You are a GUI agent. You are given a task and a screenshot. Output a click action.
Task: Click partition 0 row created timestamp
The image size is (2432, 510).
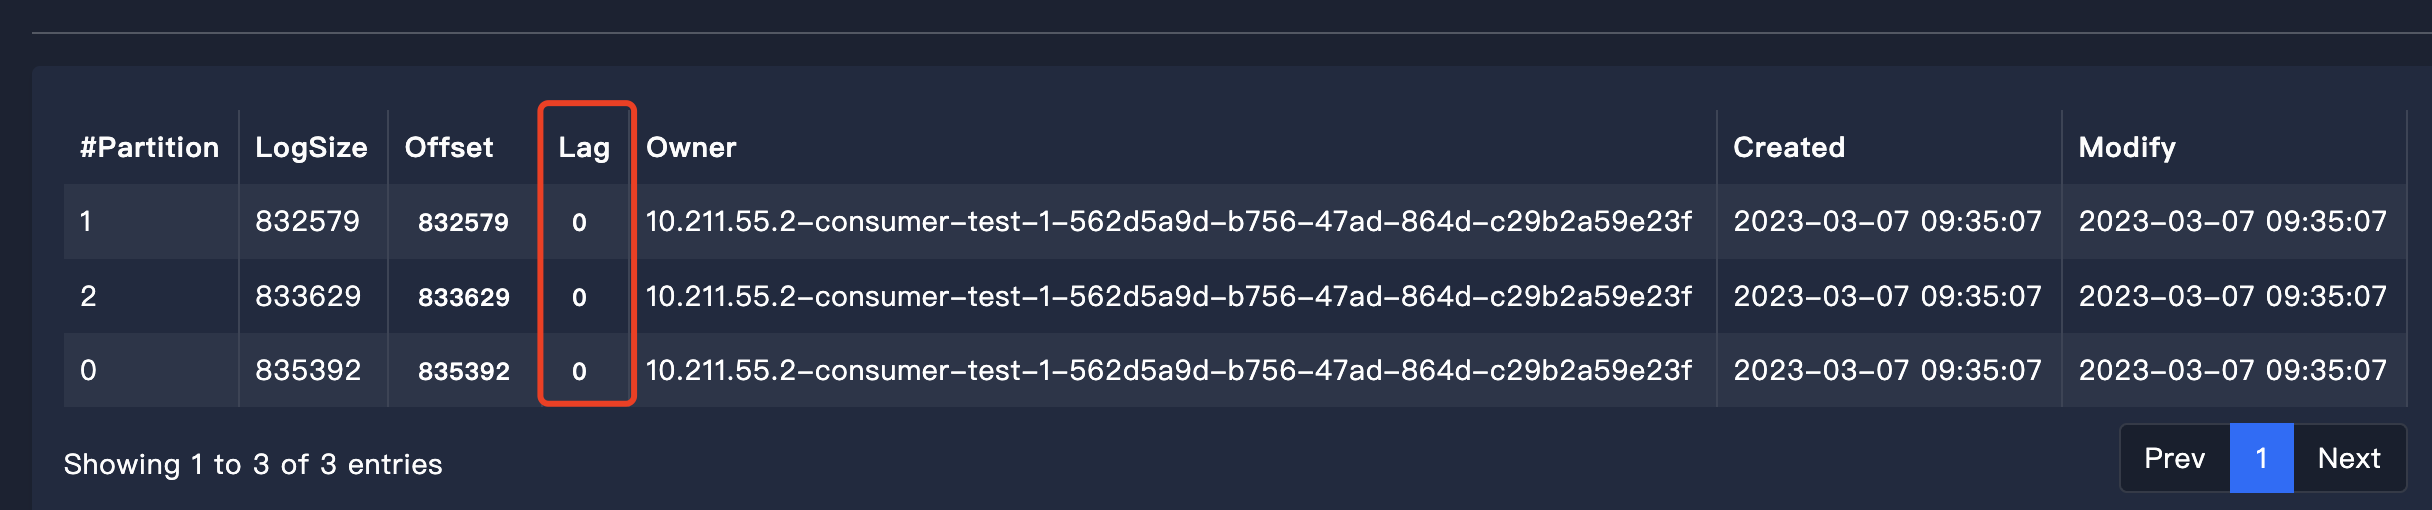pos(1887,370)
